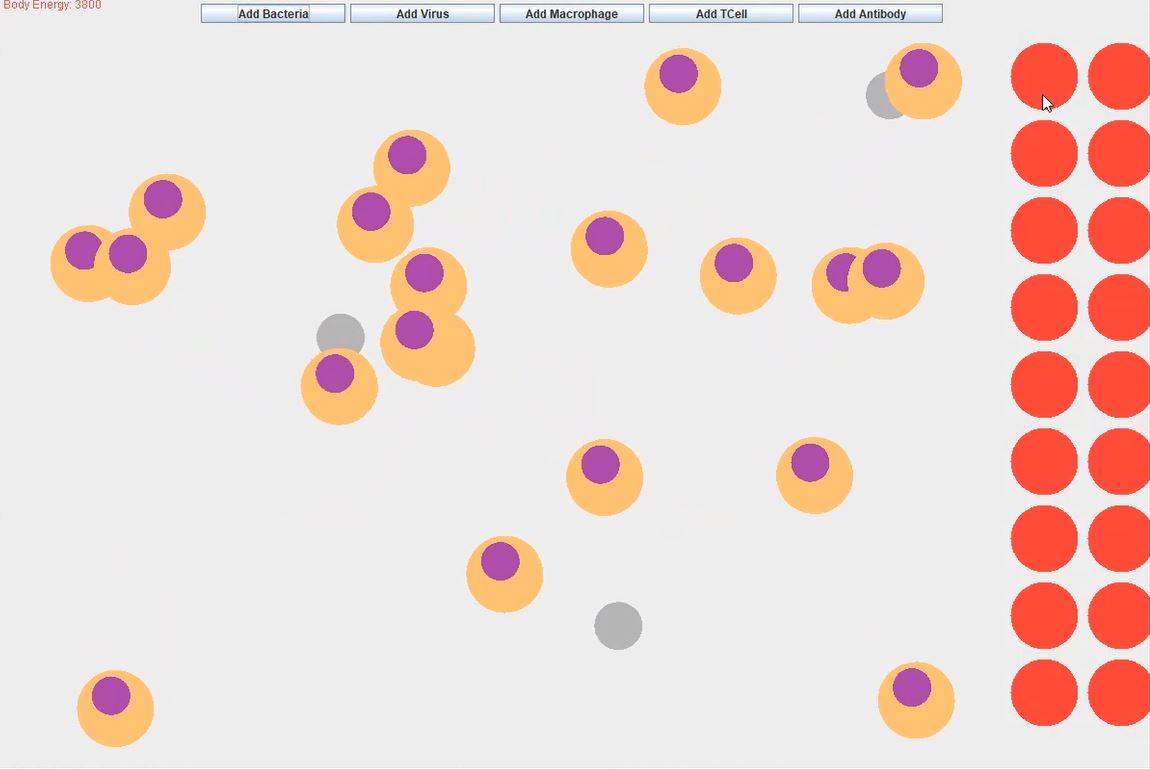
Task: Hit the Add TCell button
Action: coord(721,14)
